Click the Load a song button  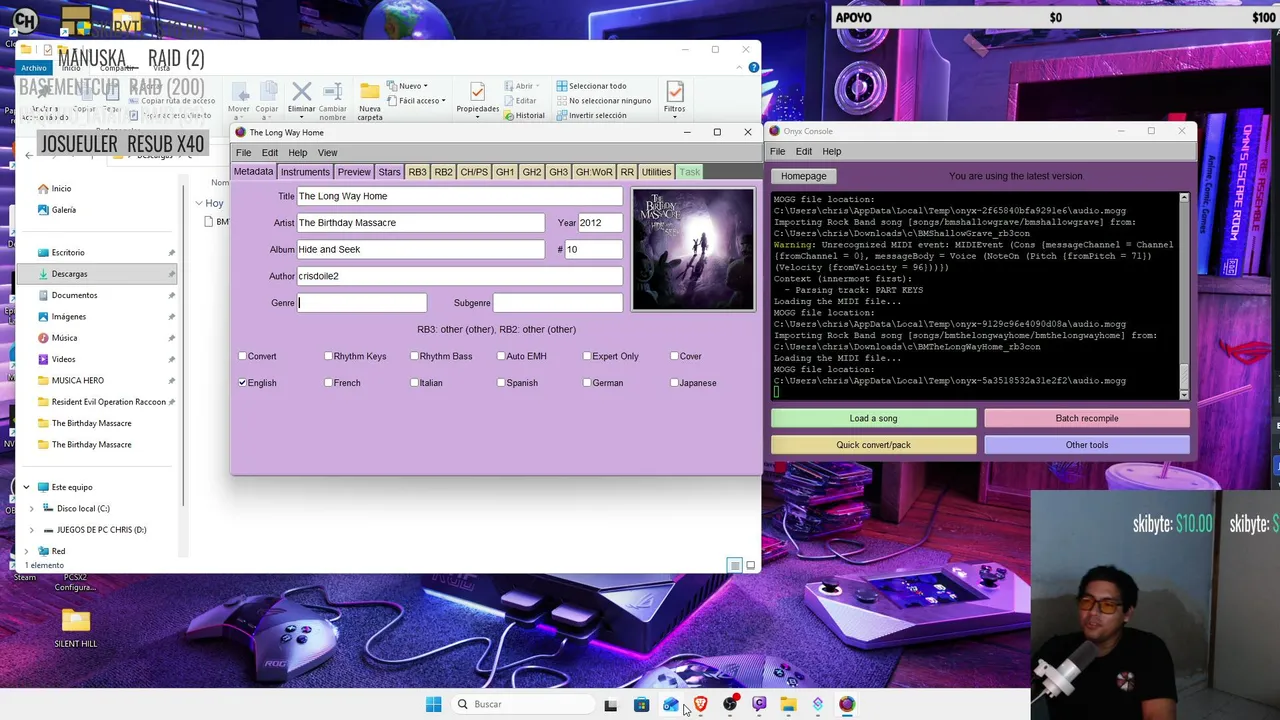pyautogui.click(x=873, y=418)
